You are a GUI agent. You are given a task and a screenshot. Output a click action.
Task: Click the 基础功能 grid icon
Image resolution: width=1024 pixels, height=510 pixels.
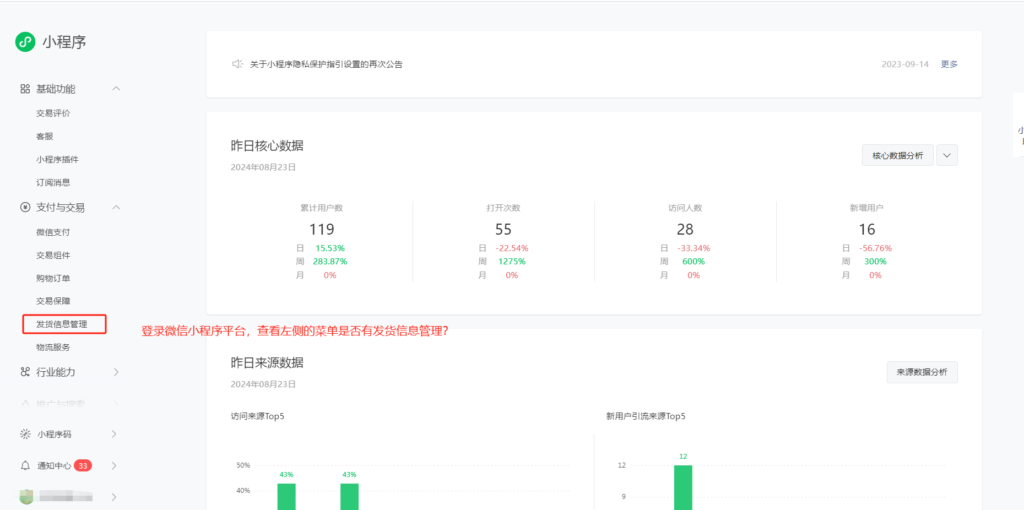[x=25, y=89]
